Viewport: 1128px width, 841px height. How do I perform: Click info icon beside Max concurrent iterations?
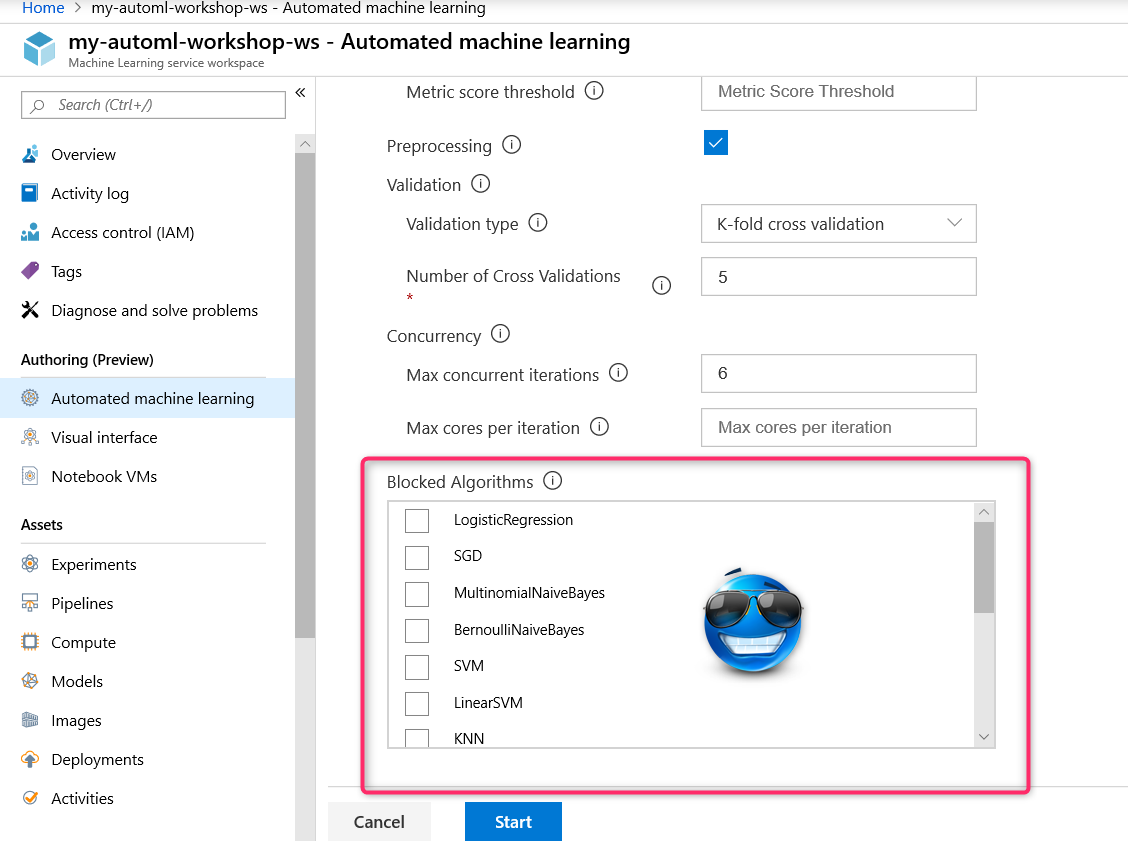619,373
